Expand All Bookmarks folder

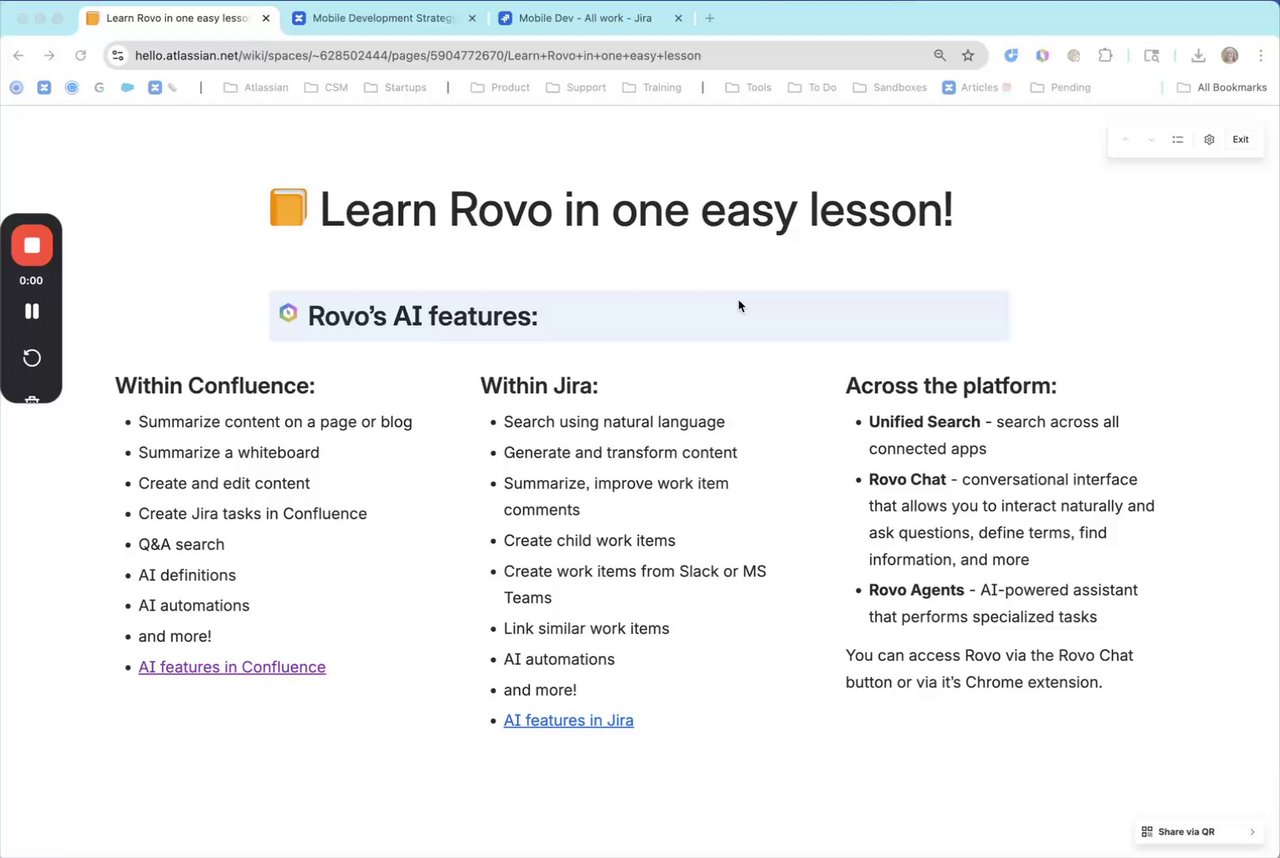(1222, 88)
